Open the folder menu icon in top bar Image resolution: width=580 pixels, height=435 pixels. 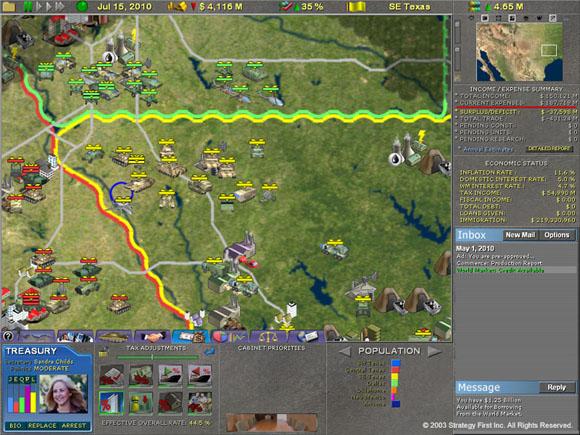click(9, 6)
